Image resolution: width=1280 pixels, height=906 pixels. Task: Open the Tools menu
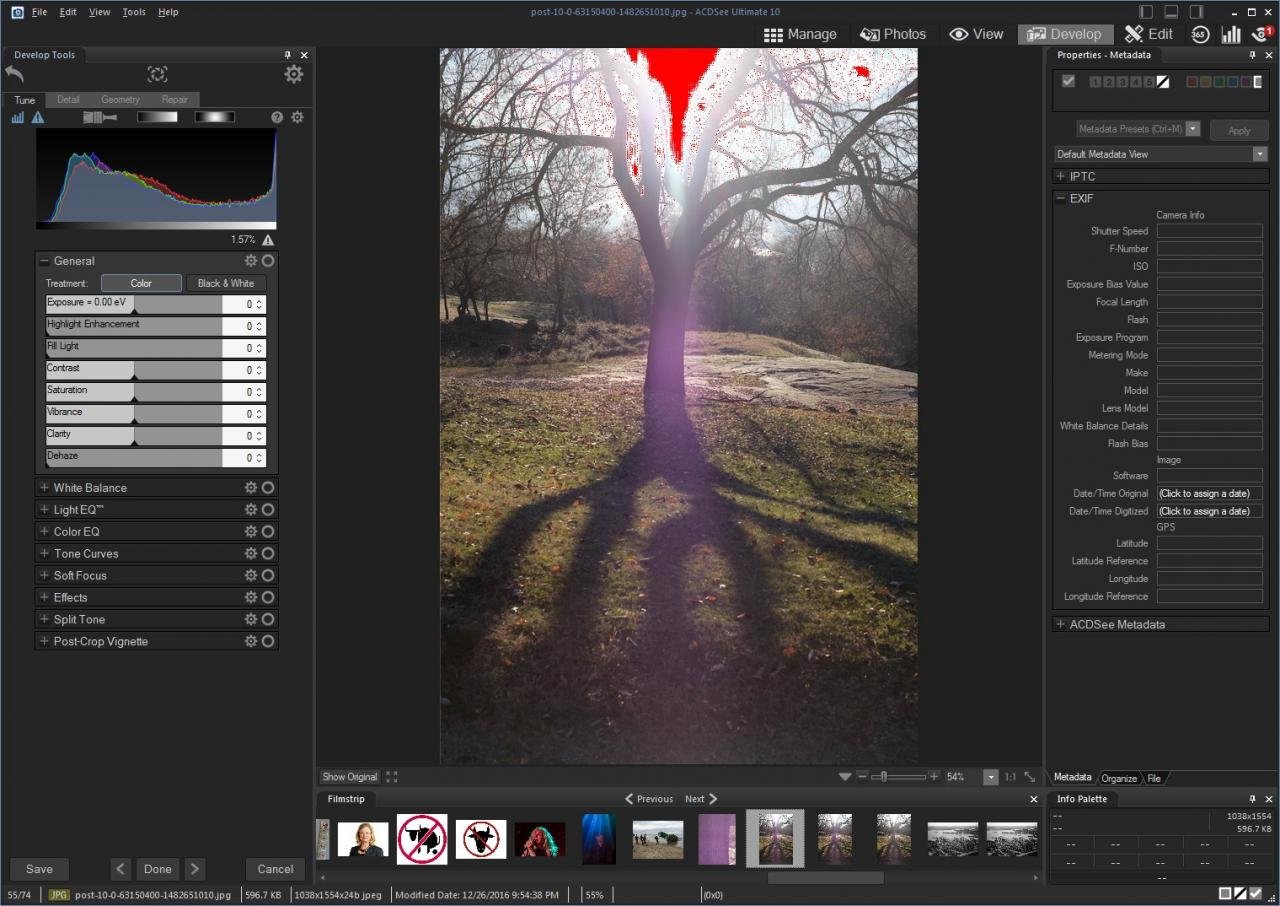pyautogui.click(x=134, y=12)
